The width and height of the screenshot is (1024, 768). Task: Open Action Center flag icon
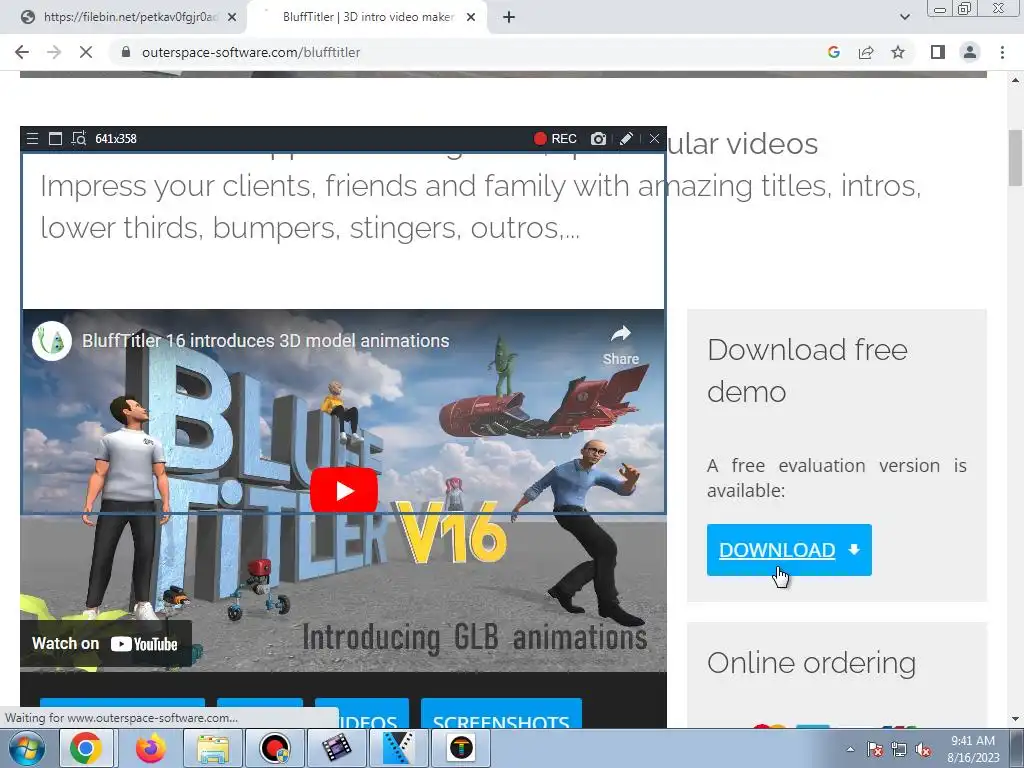tap(874, 749)
